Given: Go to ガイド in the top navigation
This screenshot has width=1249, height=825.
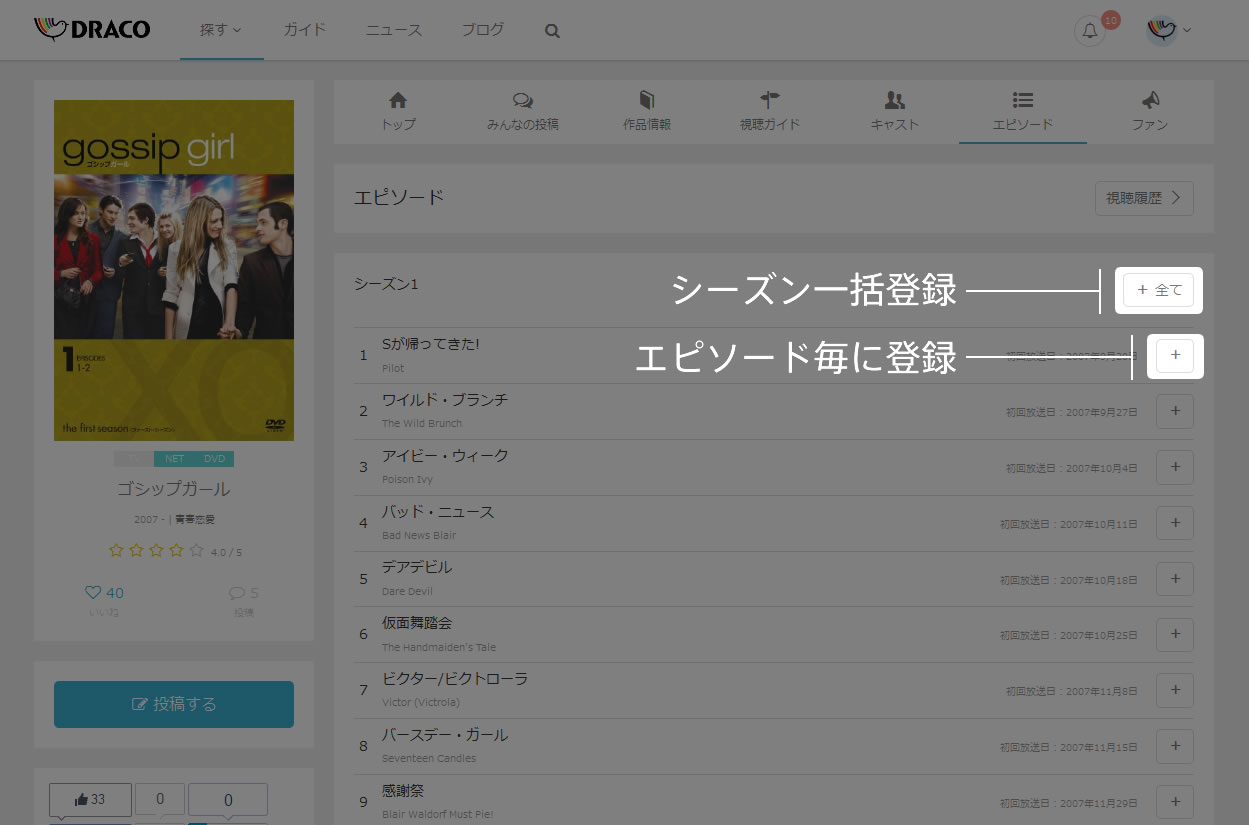Looking at the screenshot, I should pyautogui.click(x=305, y=30).
